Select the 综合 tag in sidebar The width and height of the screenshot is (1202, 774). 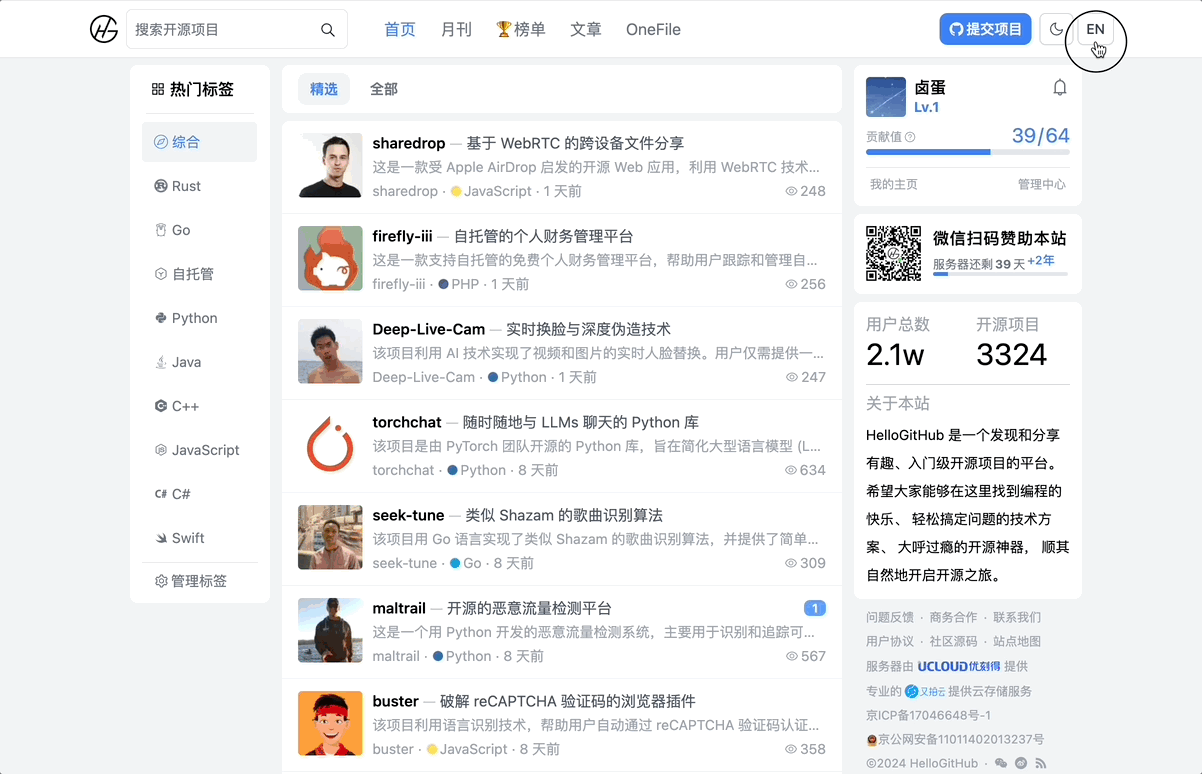tap(199, 142)
